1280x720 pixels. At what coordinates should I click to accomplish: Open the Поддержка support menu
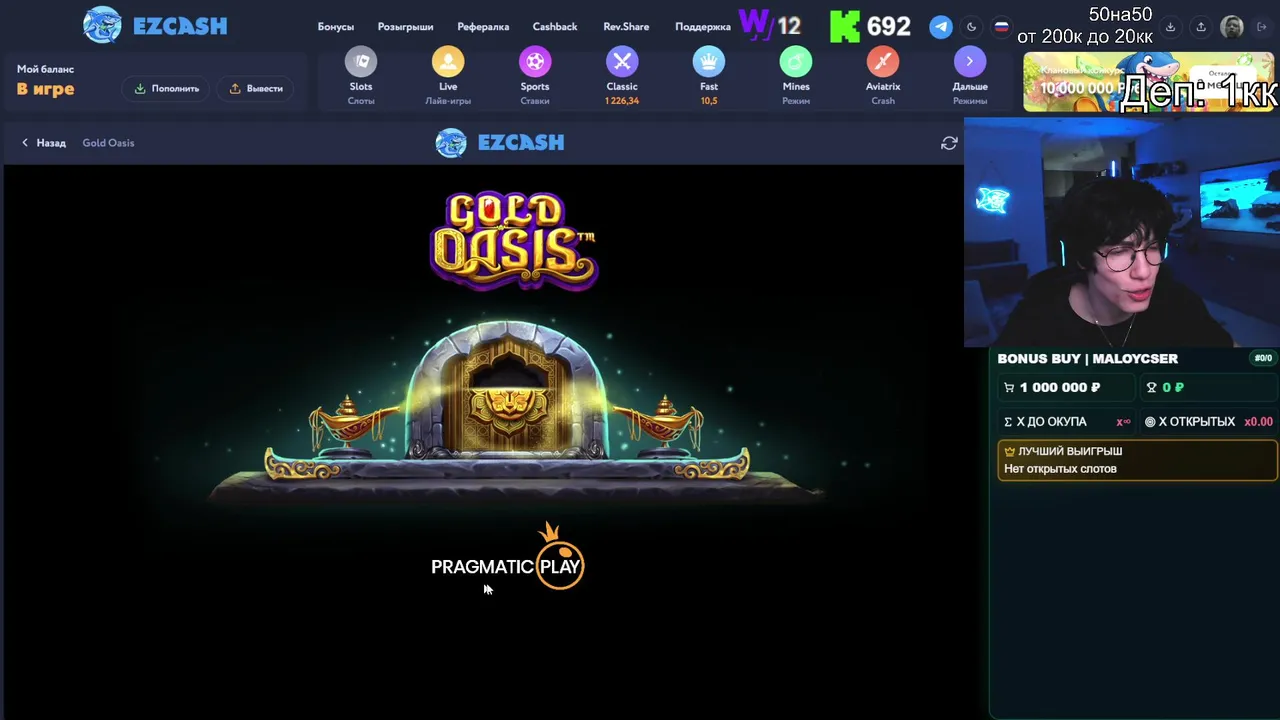coord(703,27)
